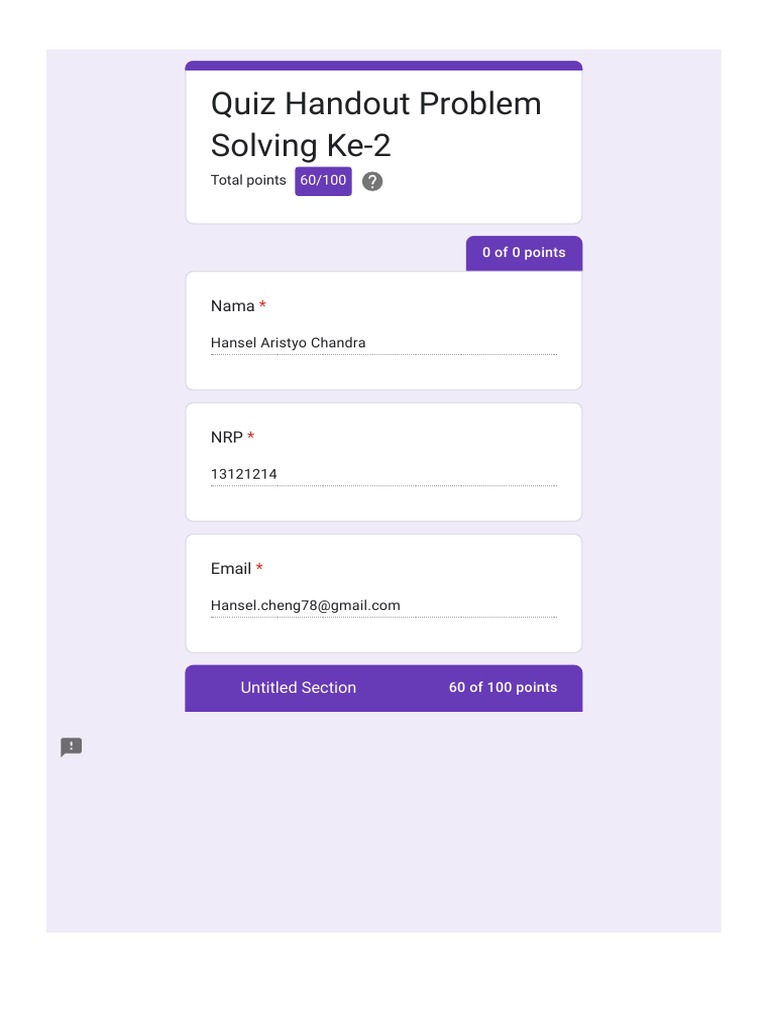
Task: Click the Total points text
Action: (248, 180)
